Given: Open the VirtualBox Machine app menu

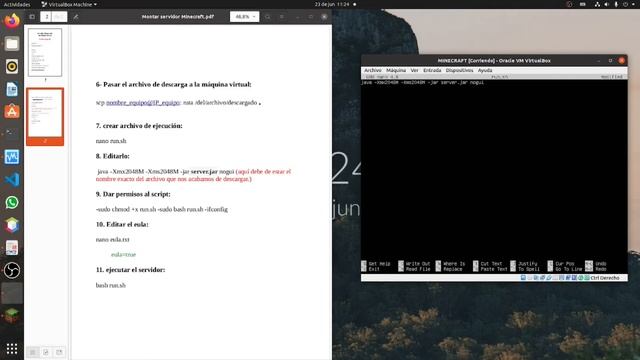Looking at the screenshot, I should (x=69, y=4).
